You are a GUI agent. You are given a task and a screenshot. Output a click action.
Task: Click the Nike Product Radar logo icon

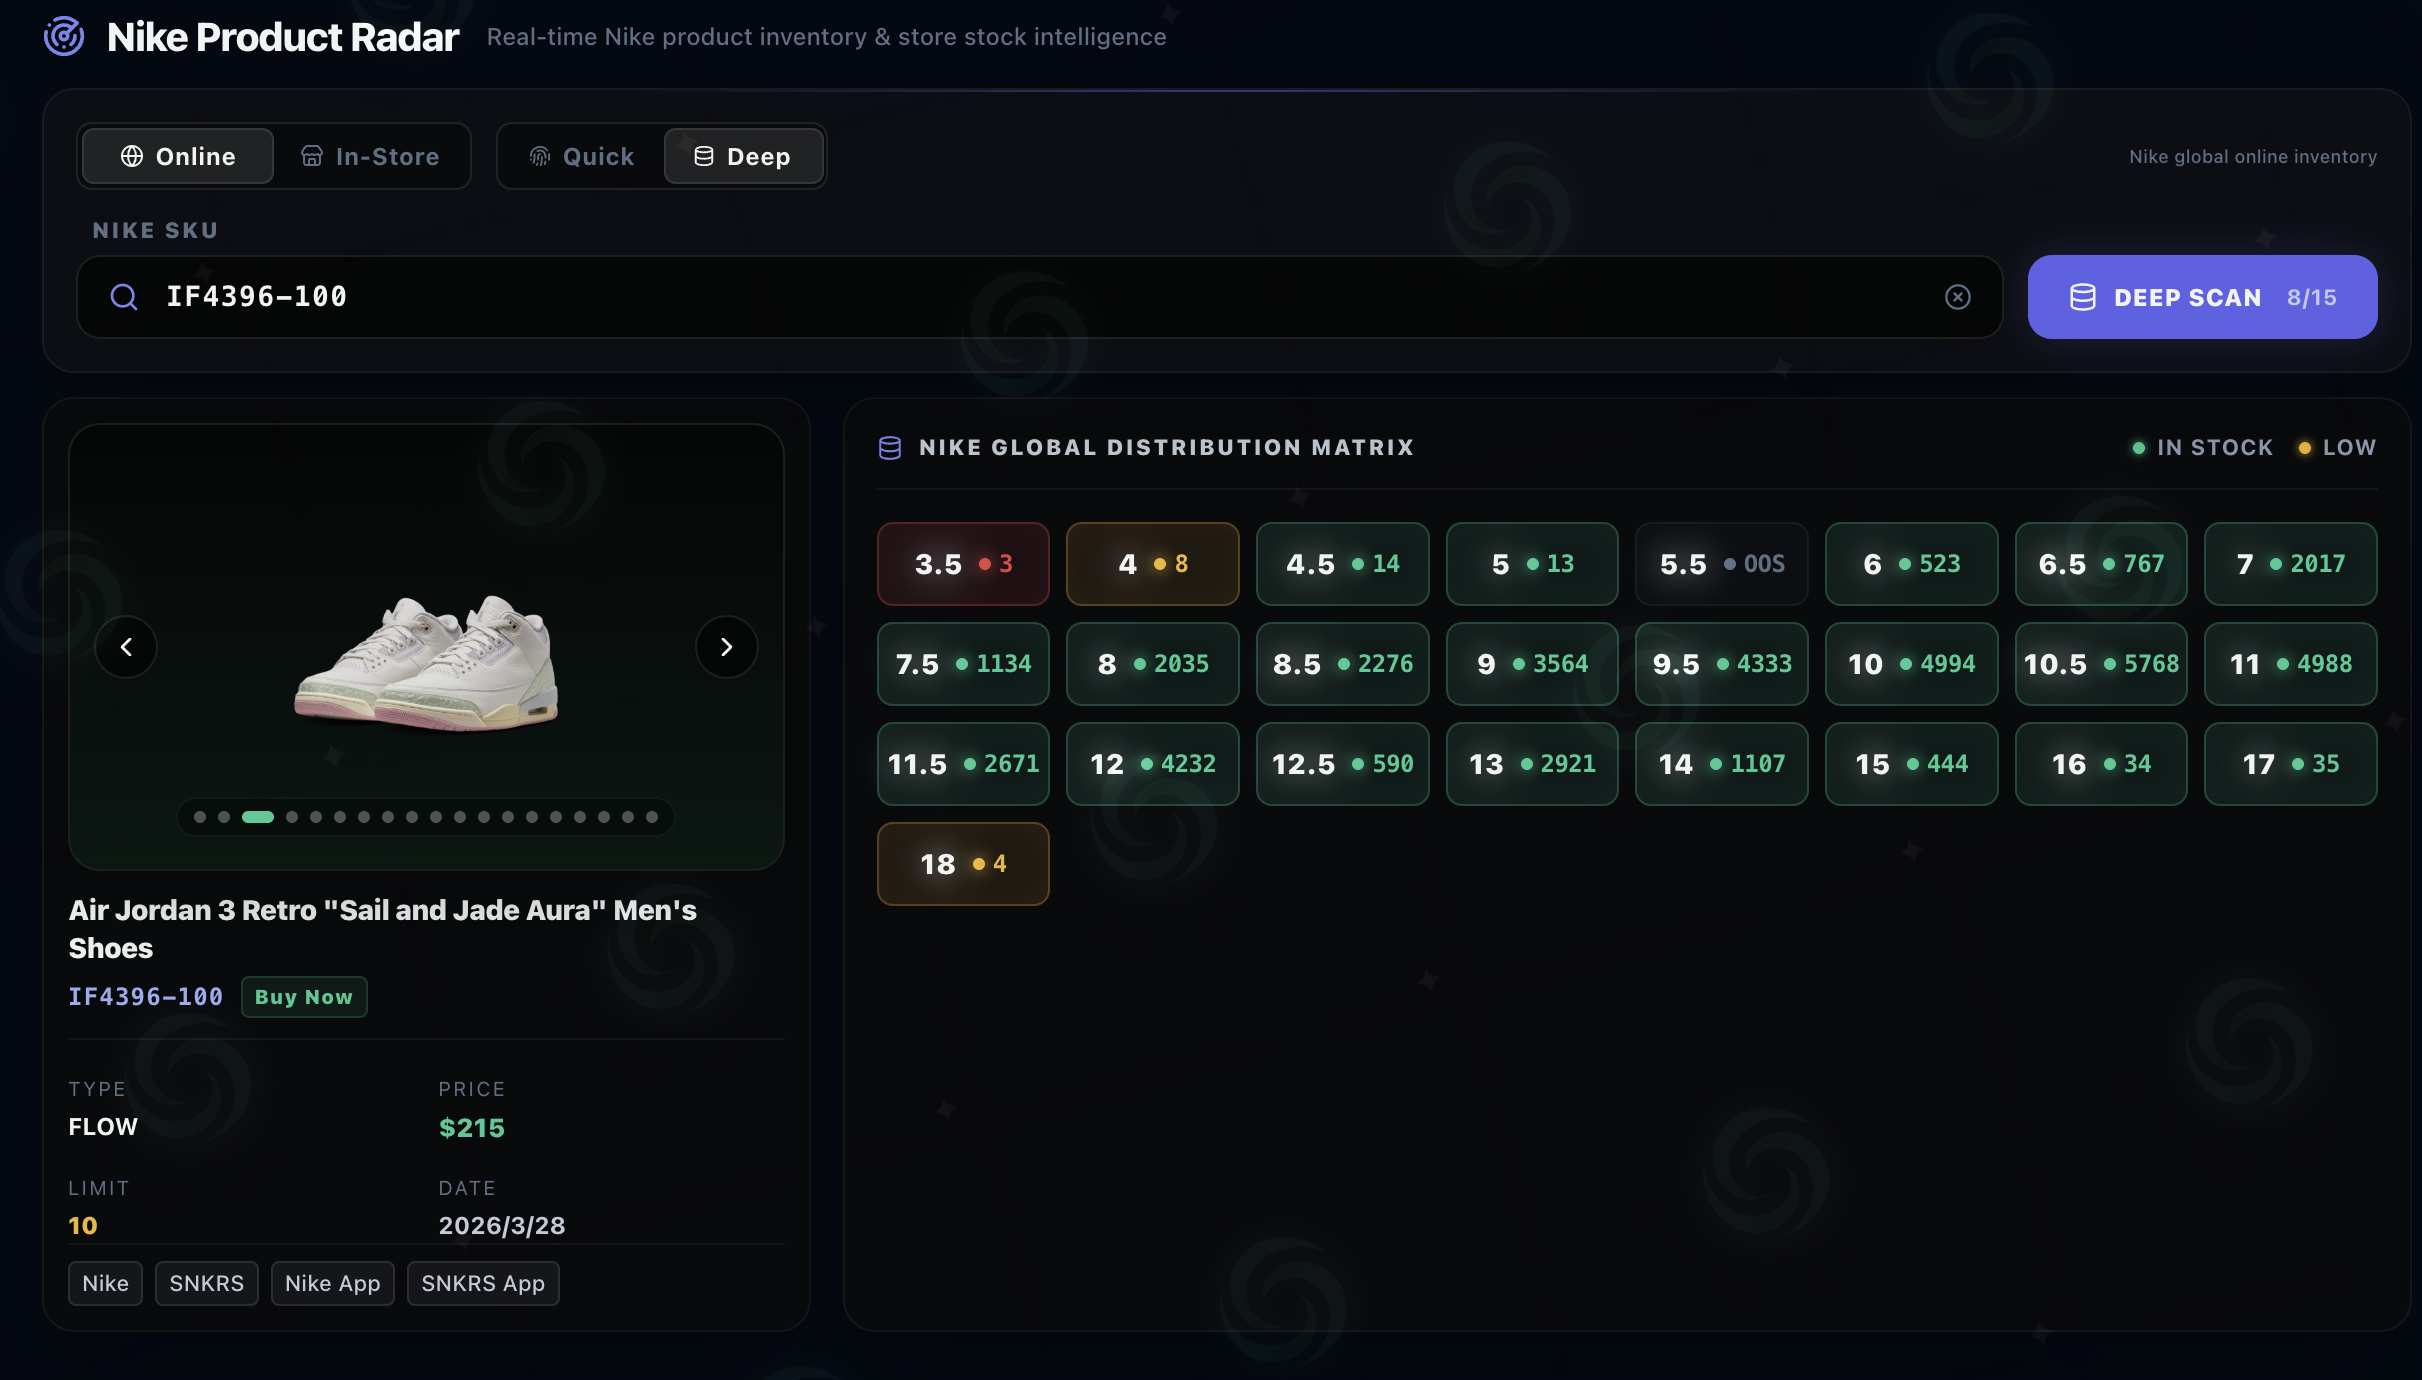64,37
